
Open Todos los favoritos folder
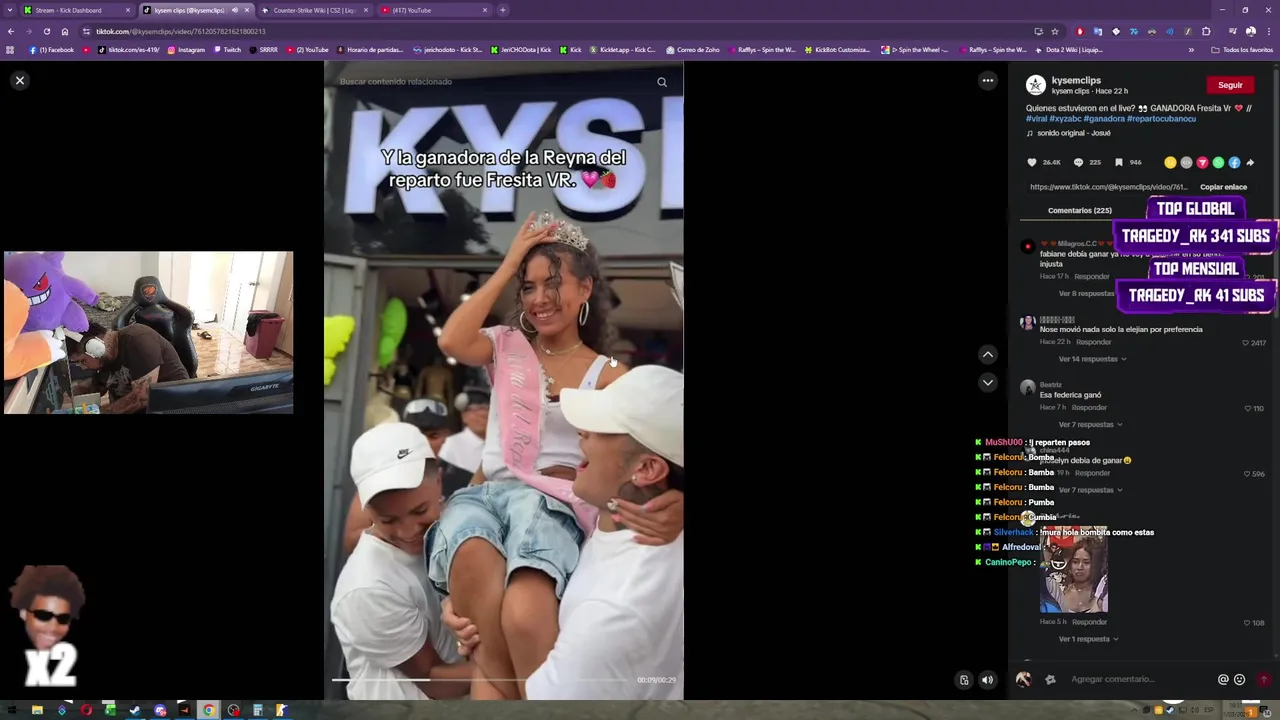(1242, 49)
